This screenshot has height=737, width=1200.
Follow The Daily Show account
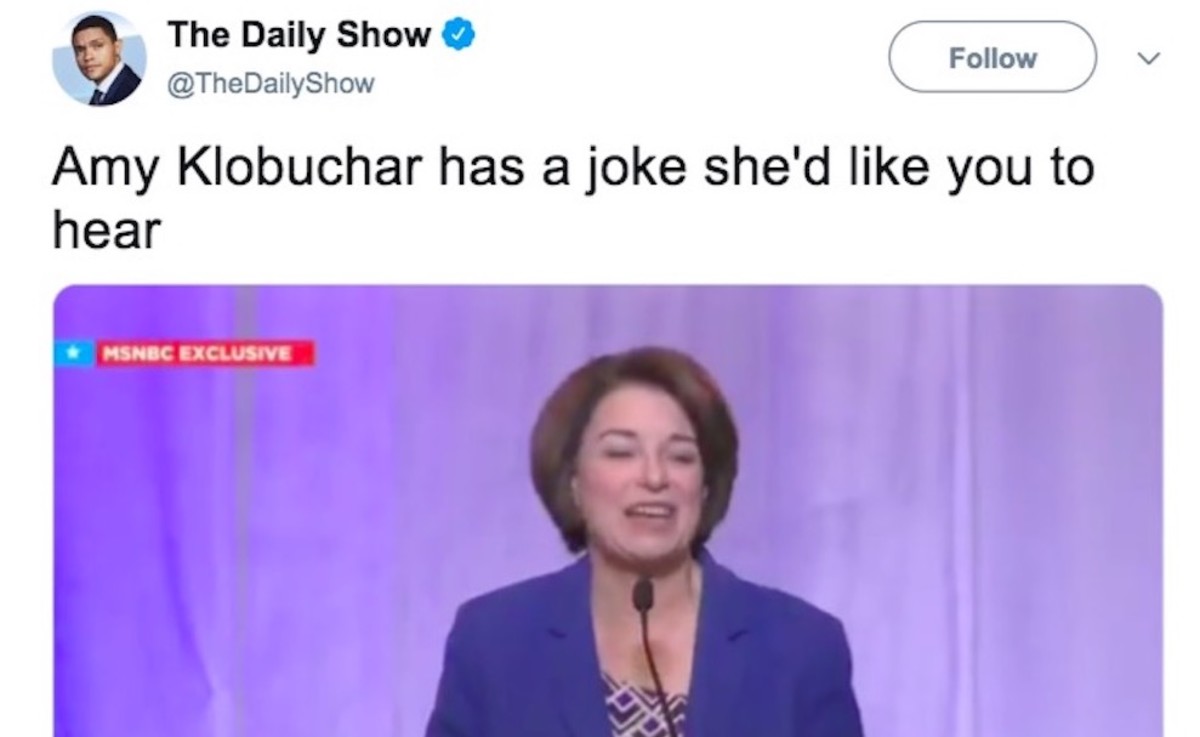click(x=992, y=58)
